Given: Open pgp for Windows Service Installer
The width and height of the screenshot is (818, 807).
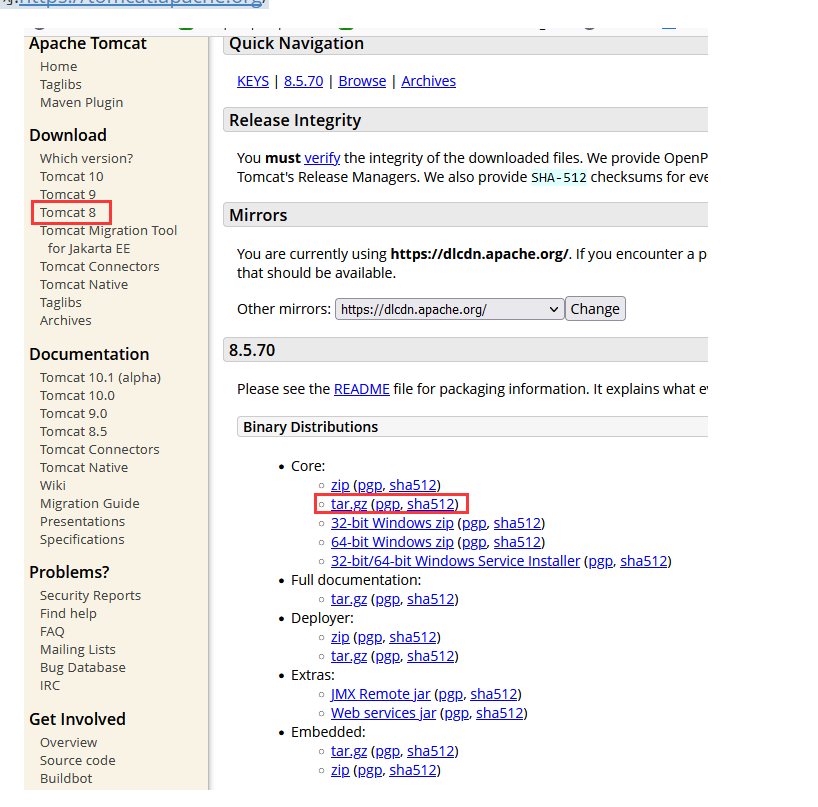Looking at the screenshot, I should click(x=600, y=561).
